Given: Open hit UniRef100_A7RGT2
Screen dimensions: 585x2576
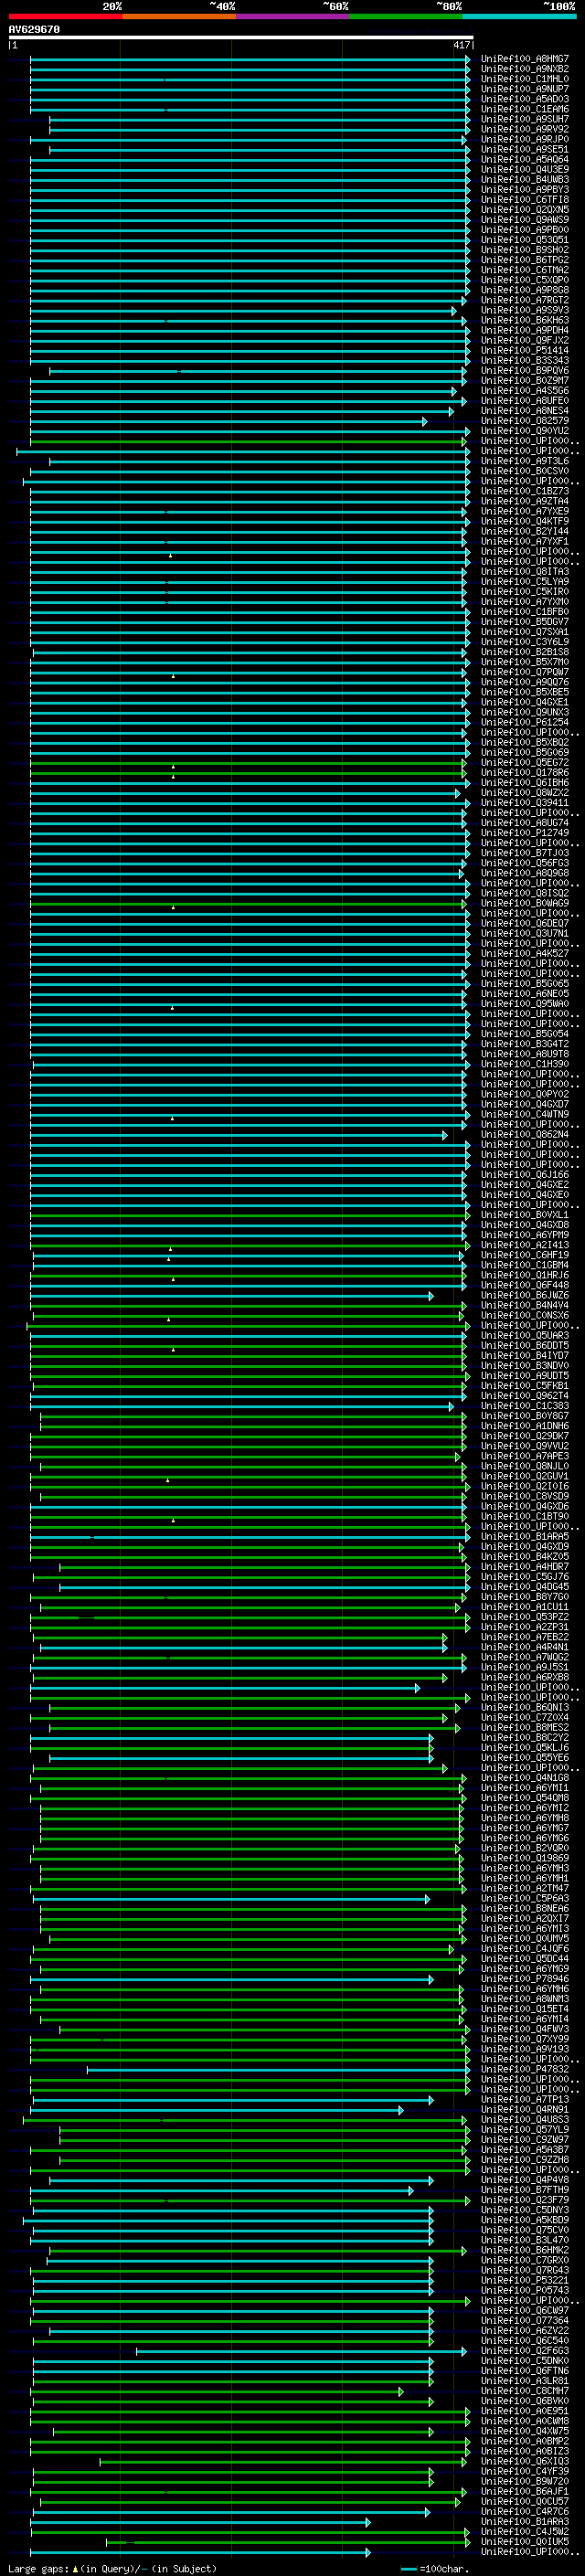Looking at the screenshot, I should point(525,300).
